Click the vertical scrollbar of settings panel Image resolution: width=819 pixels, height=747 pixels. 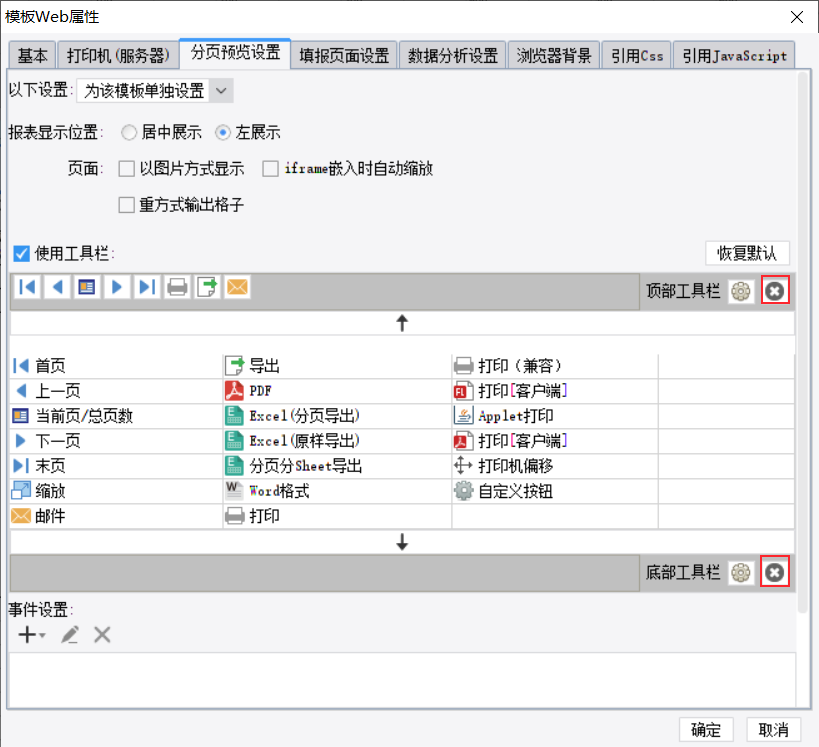[x=803, y=342]
